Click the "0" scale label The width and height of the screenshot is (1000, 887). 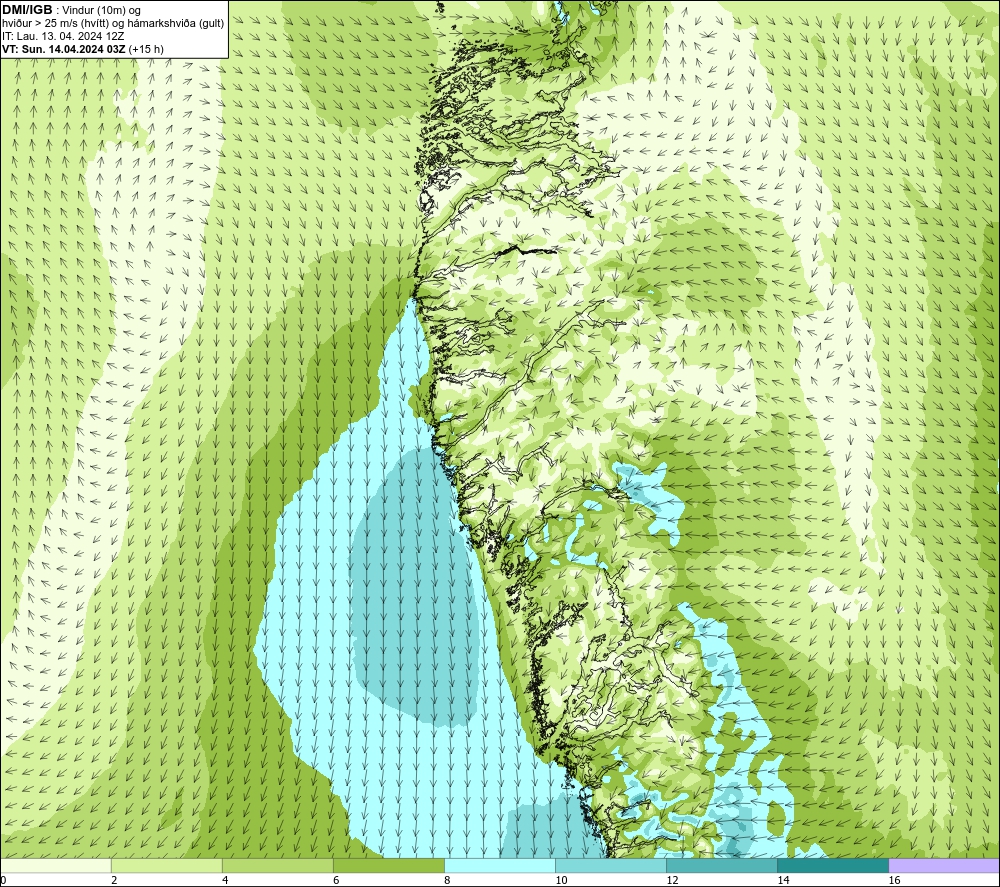click(x=3, y=880)
